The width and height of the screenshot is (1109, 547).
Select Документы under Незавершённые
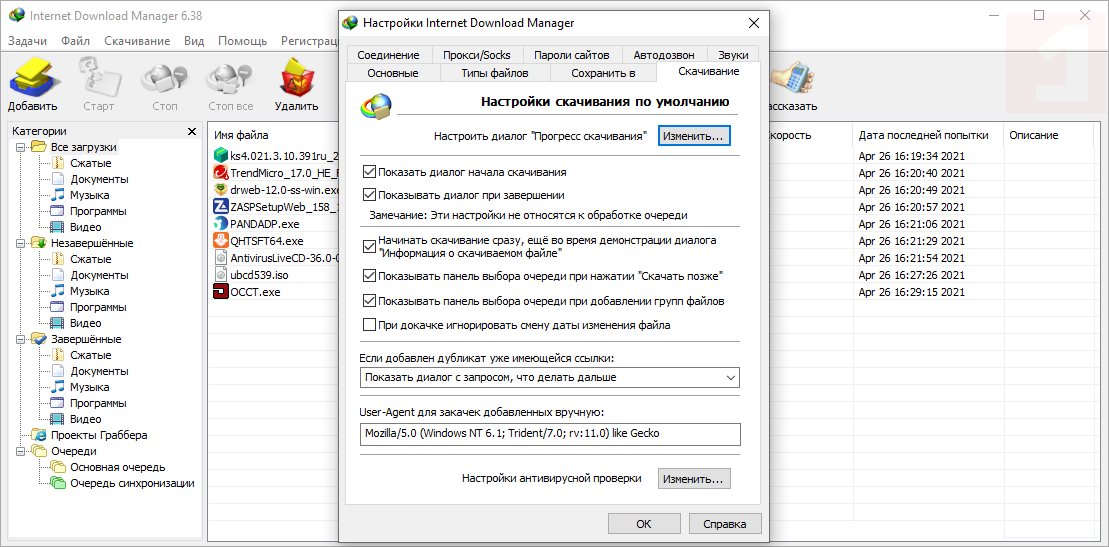click(x=99, y=275)
